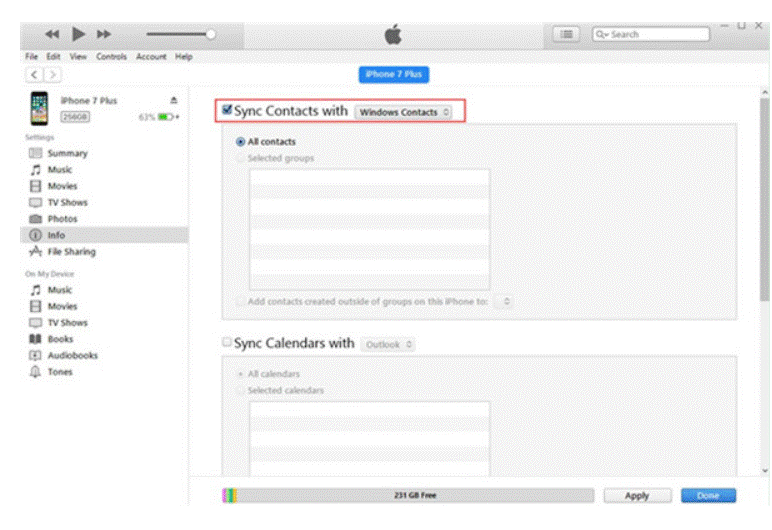Click the Tones bell icon
The height and width of the screenshot is (530, 772).
point(35,371)
